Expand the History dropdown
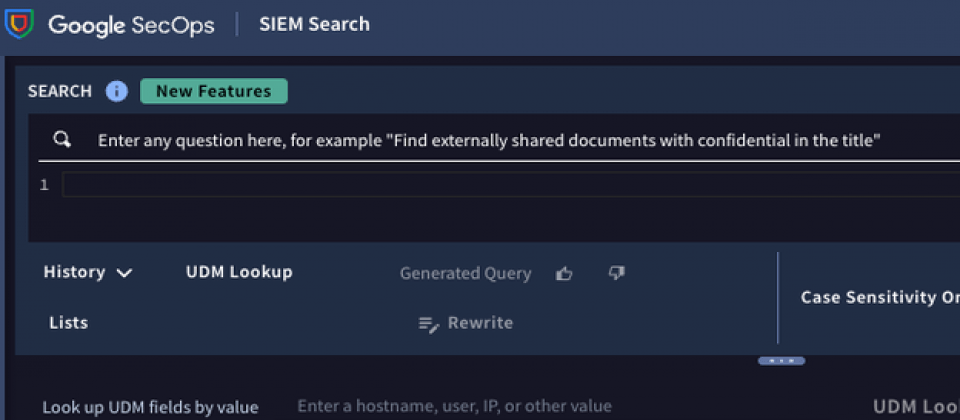Screen dimensions: 960x420 coord(88,272)
